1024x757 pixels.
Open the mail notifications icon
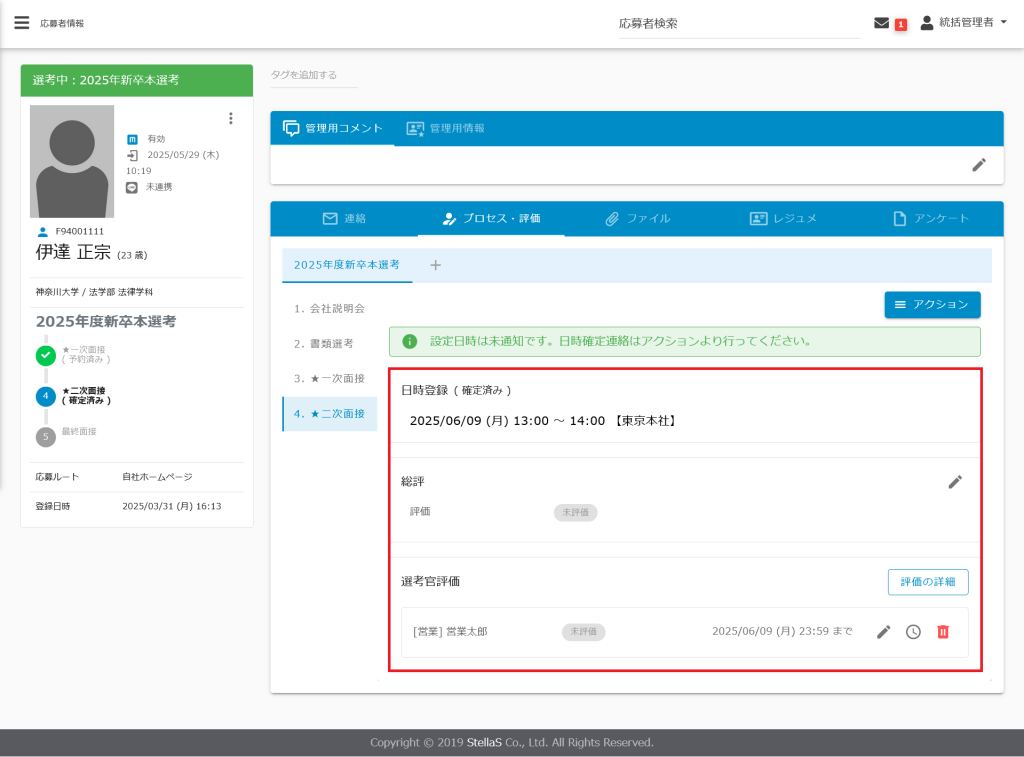(881, 23)
